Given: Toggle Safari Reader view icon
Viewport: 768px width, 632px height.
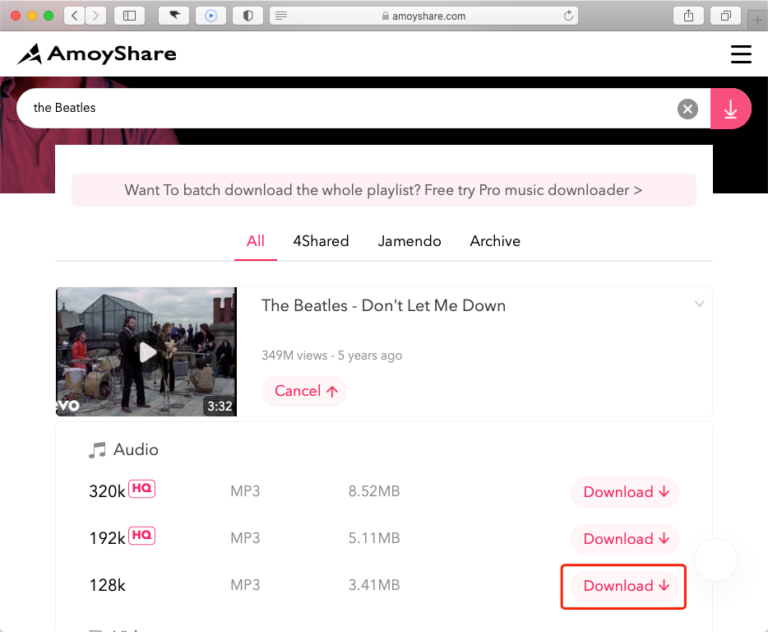Looking at the screenshot, I should tap(280, 16).
